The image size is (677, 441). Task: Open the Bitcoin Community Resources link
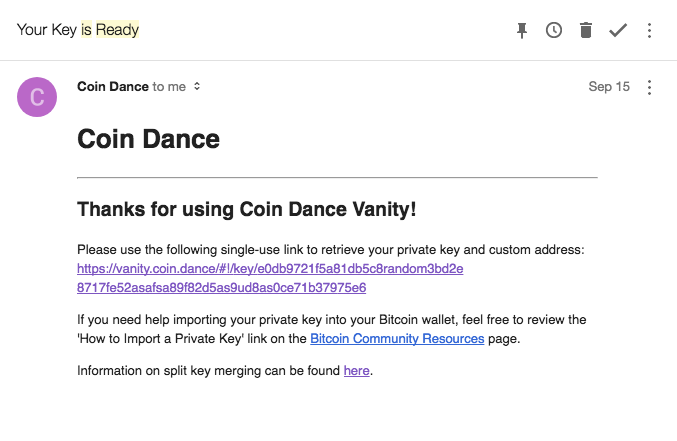tap(397, 338)
